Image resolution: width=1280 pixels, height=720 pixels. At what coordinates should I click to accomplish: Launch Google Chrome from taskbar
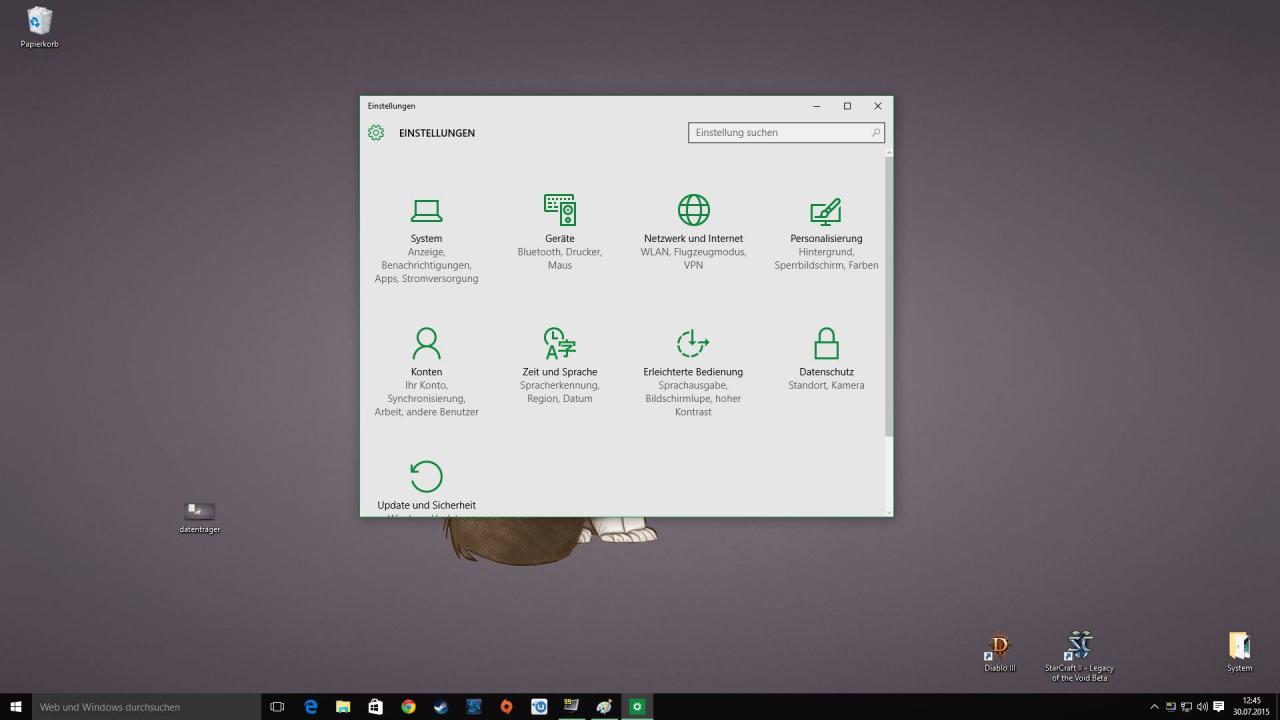click(x=408, y=707)
